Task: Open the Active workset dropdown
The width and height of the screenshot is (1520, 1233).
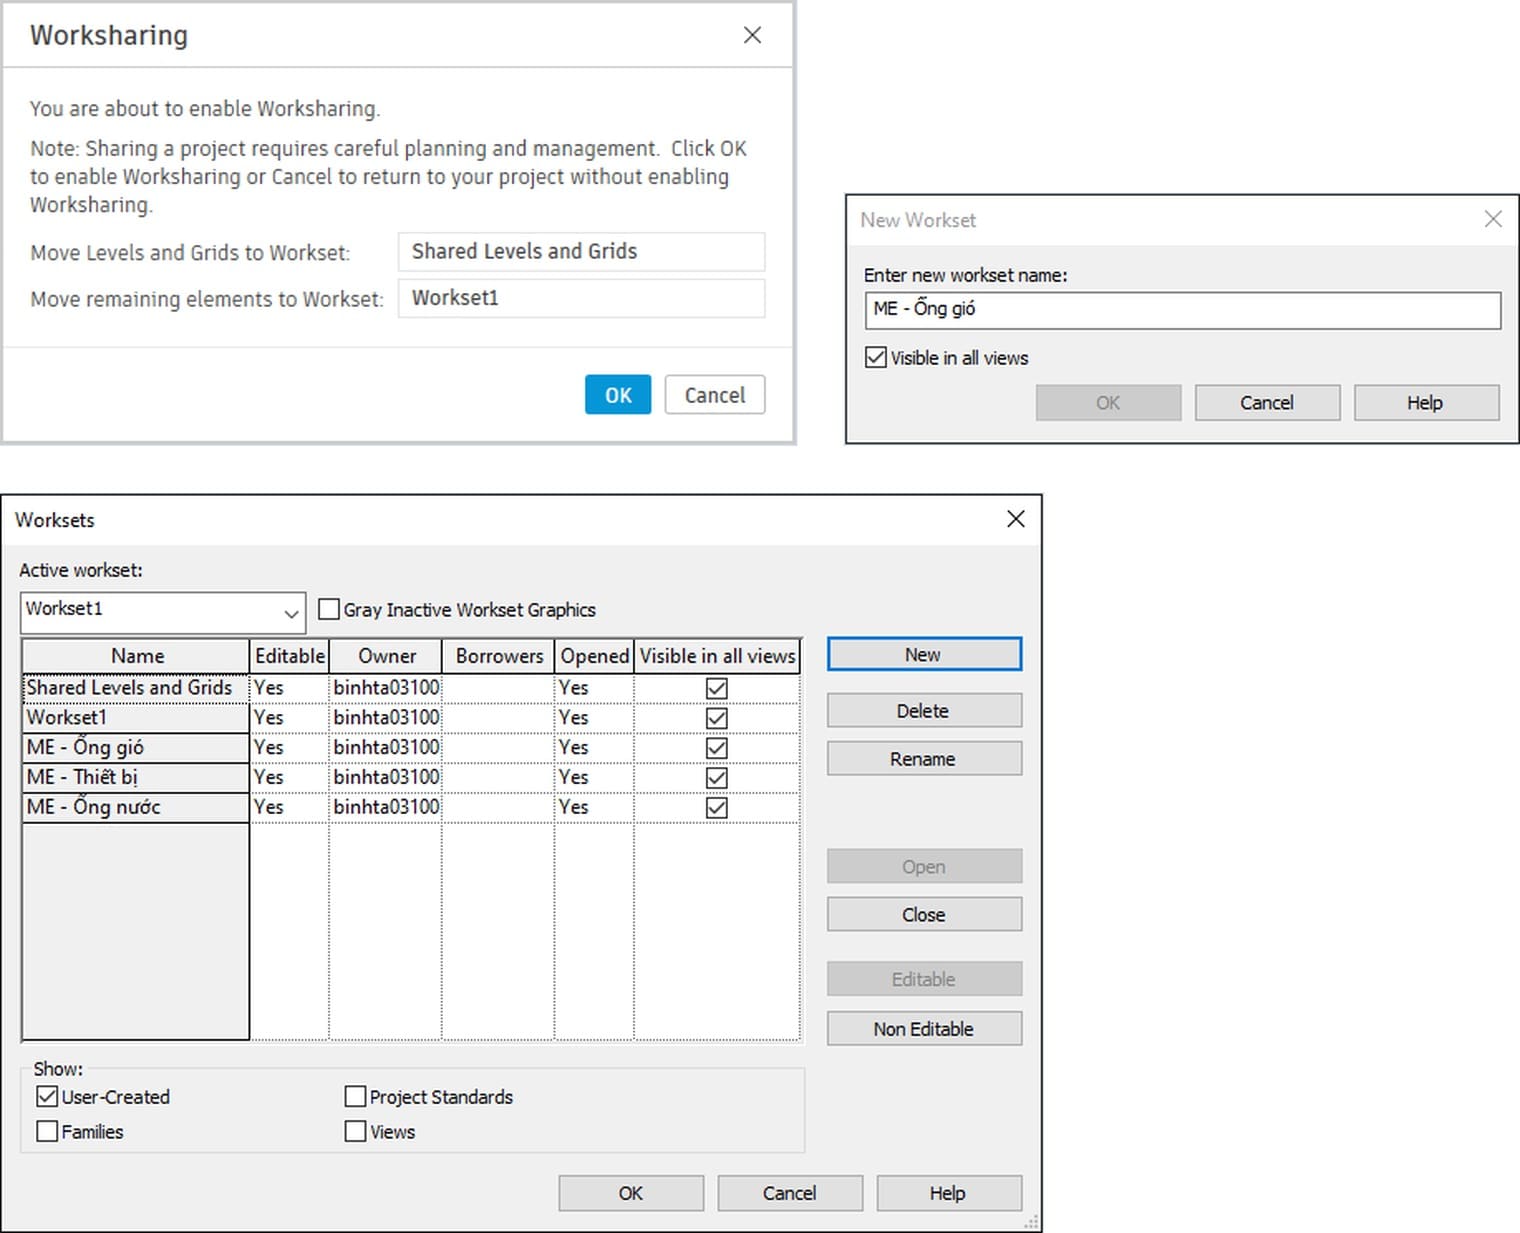Action: tap(162, 612)
